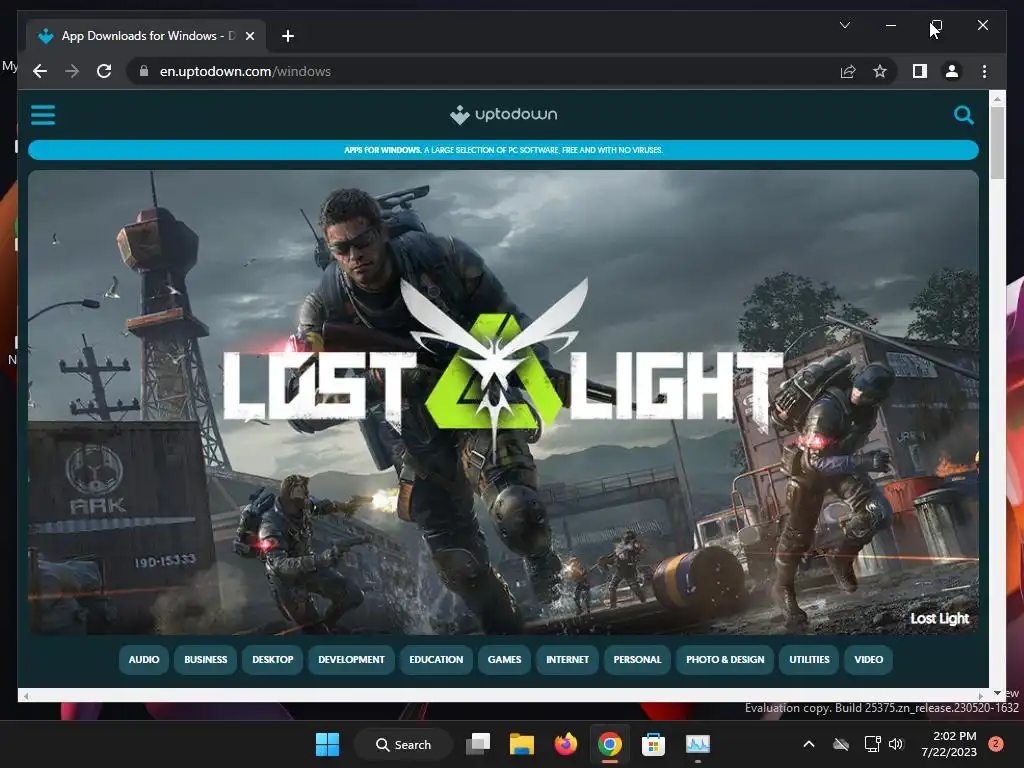Open the site search magnifier icon

click(x=963, y=115)
